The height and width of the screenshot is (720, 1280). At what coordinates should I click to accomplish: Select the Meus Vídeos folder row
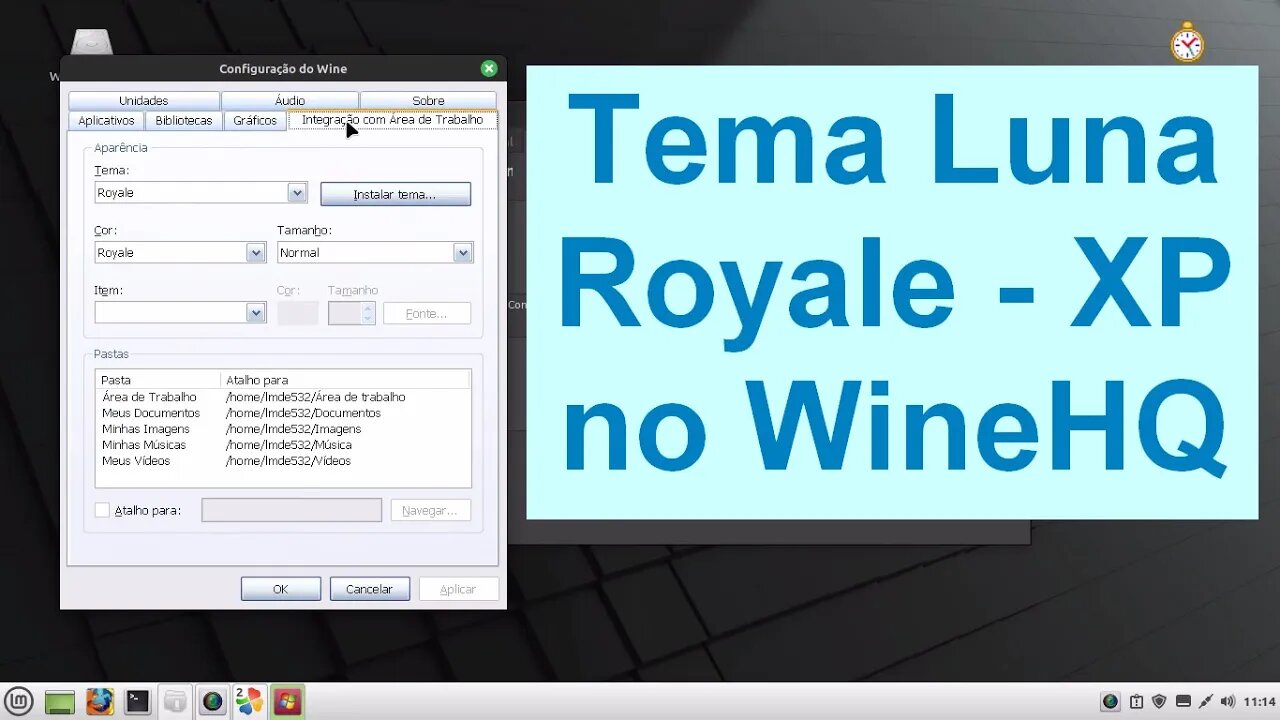(283, 461)
